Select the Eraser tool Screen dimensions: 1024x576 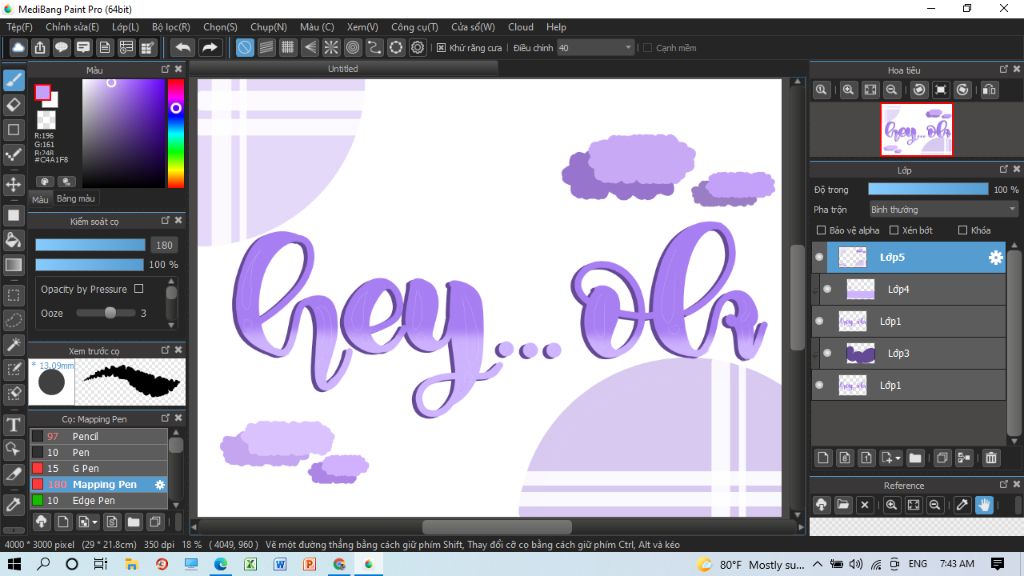pyautogui.click(x=14, y=104)
